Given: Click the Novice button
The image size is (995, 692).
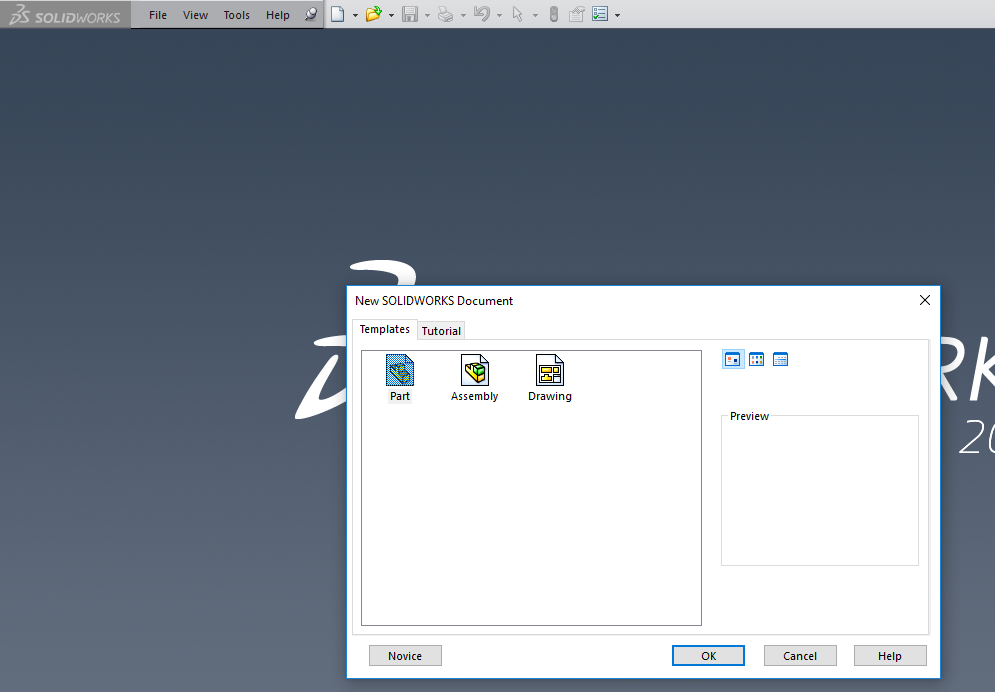Looking at the screenshot, I should click(x=405, y=656).
